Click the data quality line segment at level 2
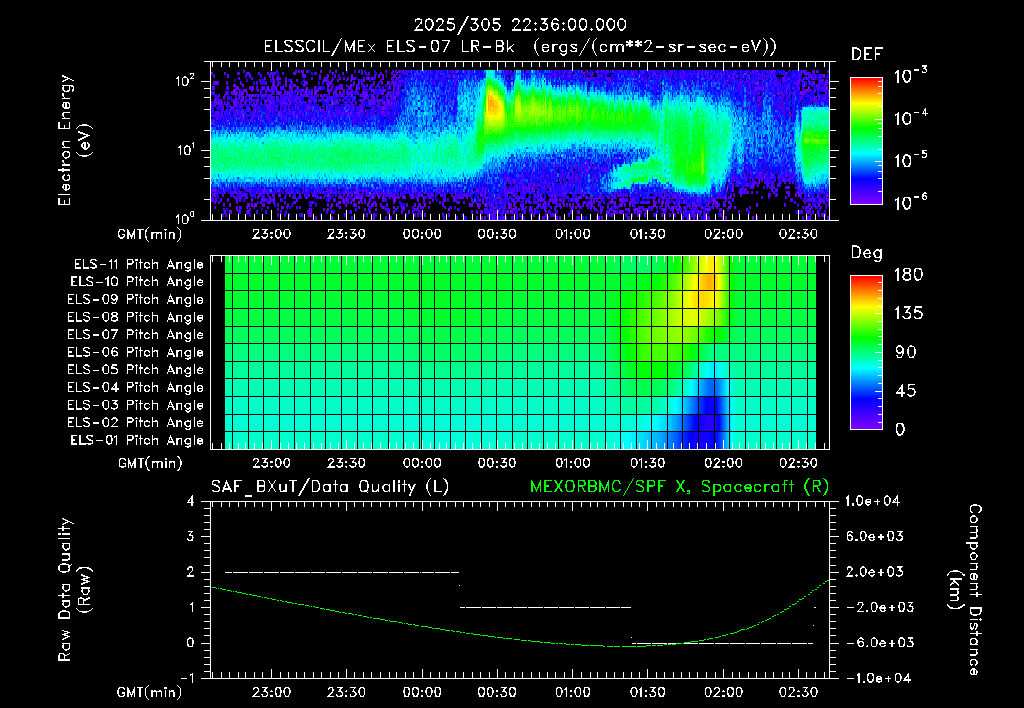This screenshot has height=708, width=1024. 342,572
